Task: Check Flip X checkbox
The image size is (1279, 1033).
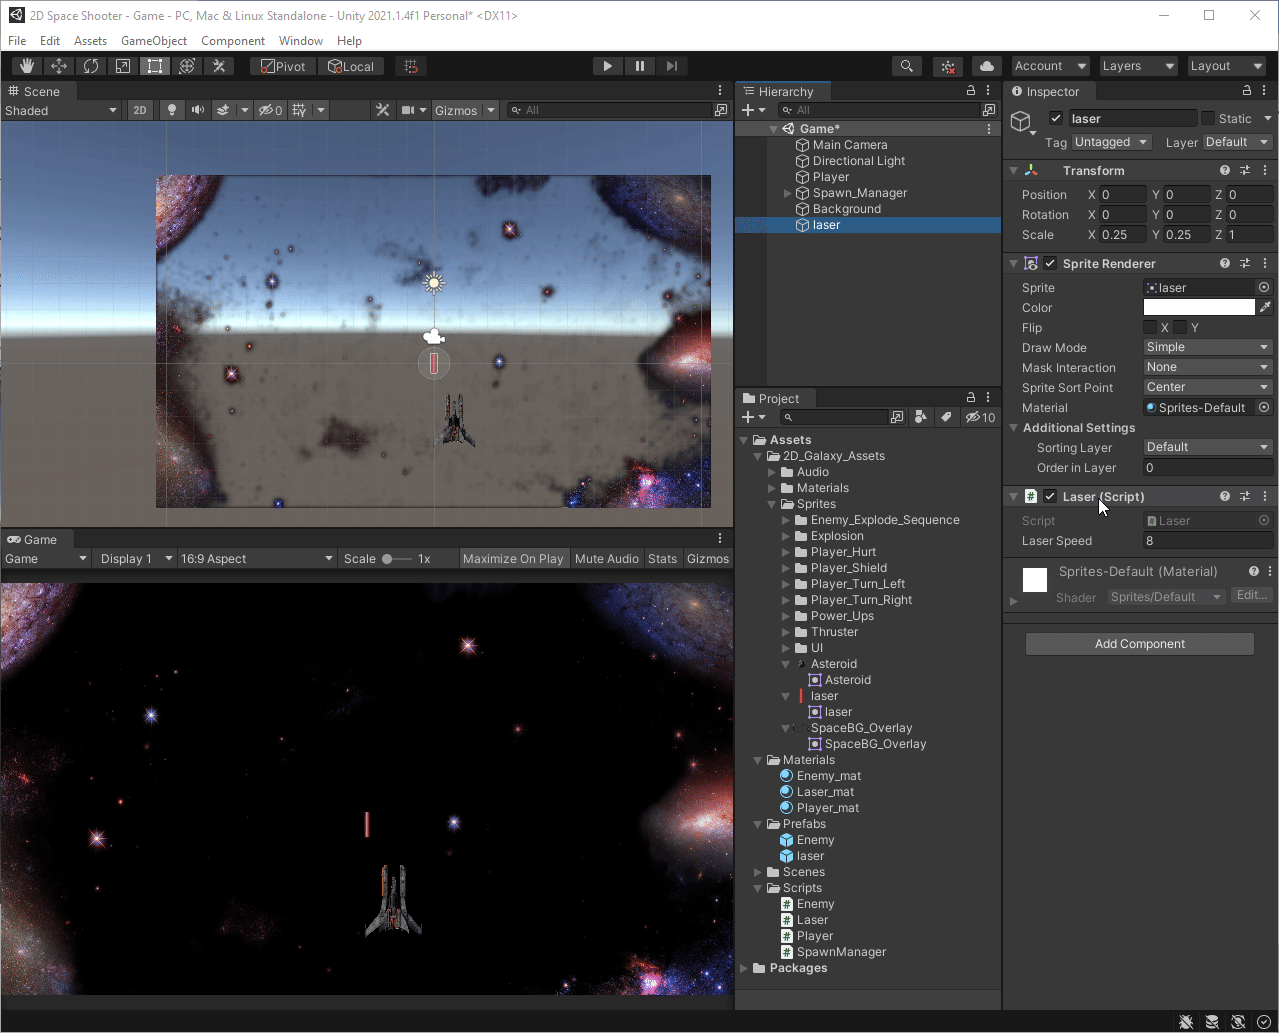Action: click(x=1150, y=327)
